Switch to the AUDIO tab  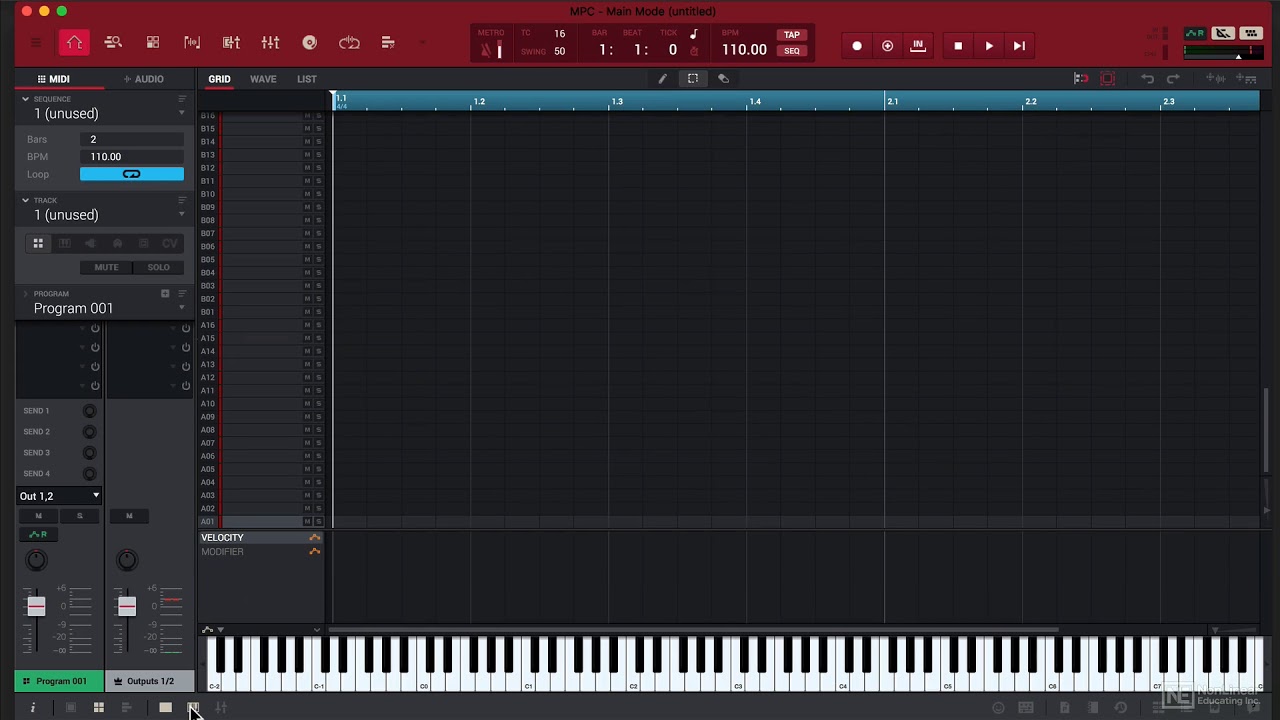click(x=143, y=79)
